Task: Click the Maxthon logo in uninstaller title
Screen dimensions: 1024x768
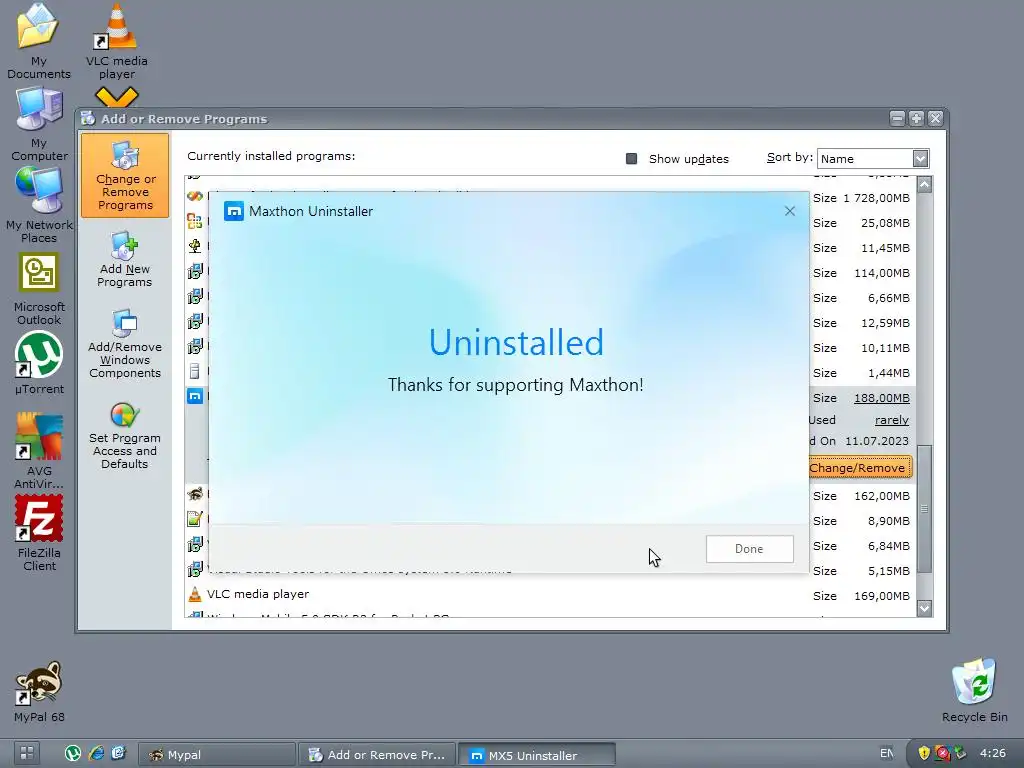Action: point(233,211)
